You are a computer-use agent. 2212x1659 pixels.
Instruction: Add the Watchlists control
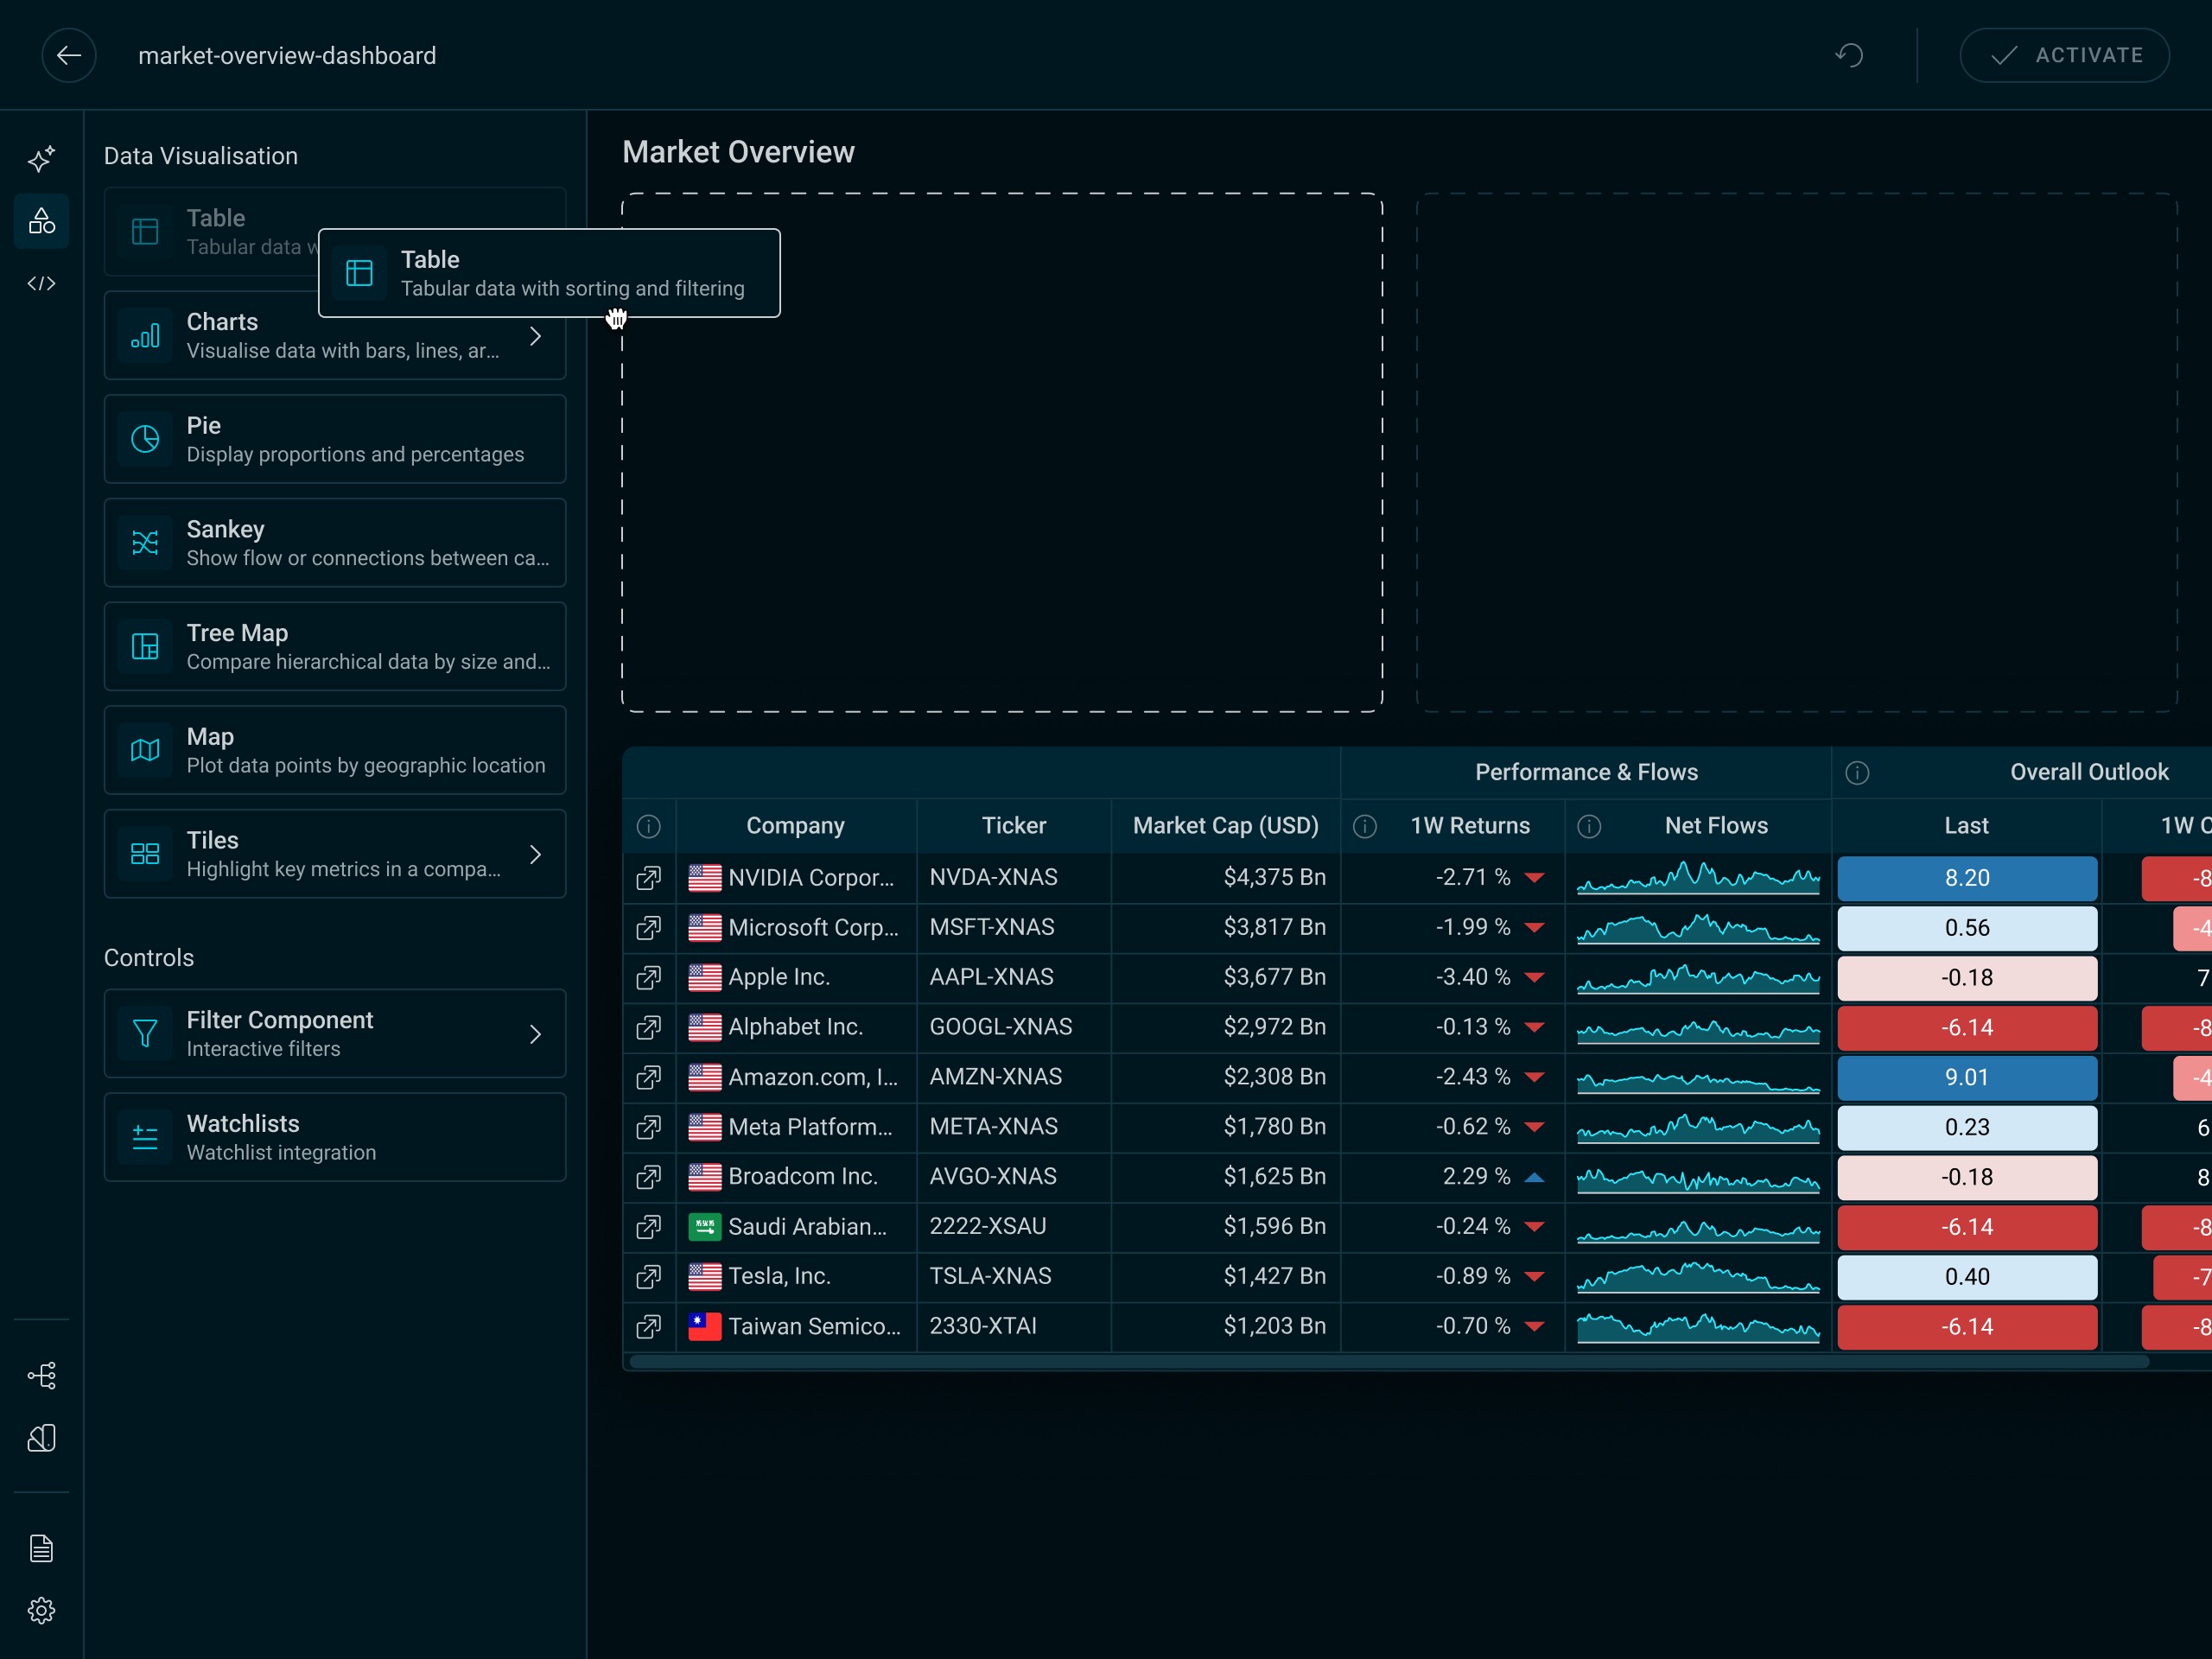click(335, 1137)
